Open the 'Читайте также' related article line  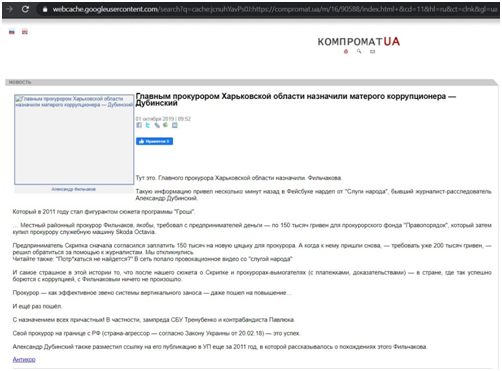(152, 259)
